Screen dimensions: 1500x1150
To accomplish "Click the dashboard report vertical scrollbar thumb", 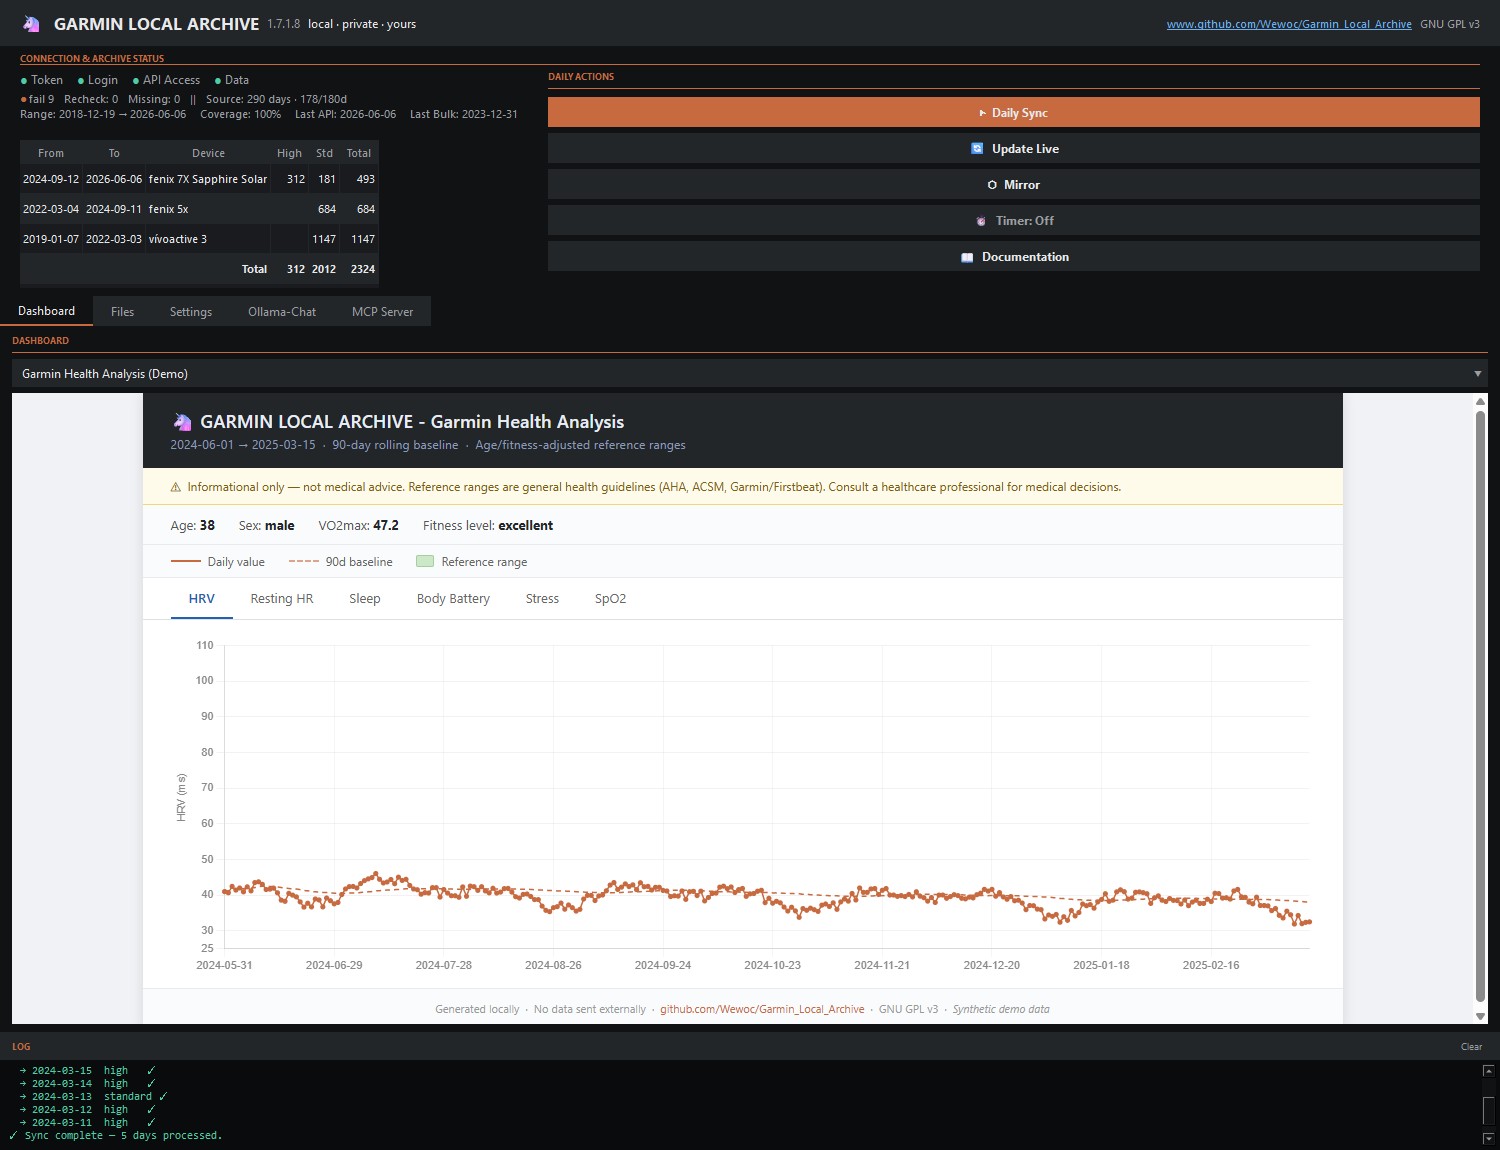I will (1481, 705).
